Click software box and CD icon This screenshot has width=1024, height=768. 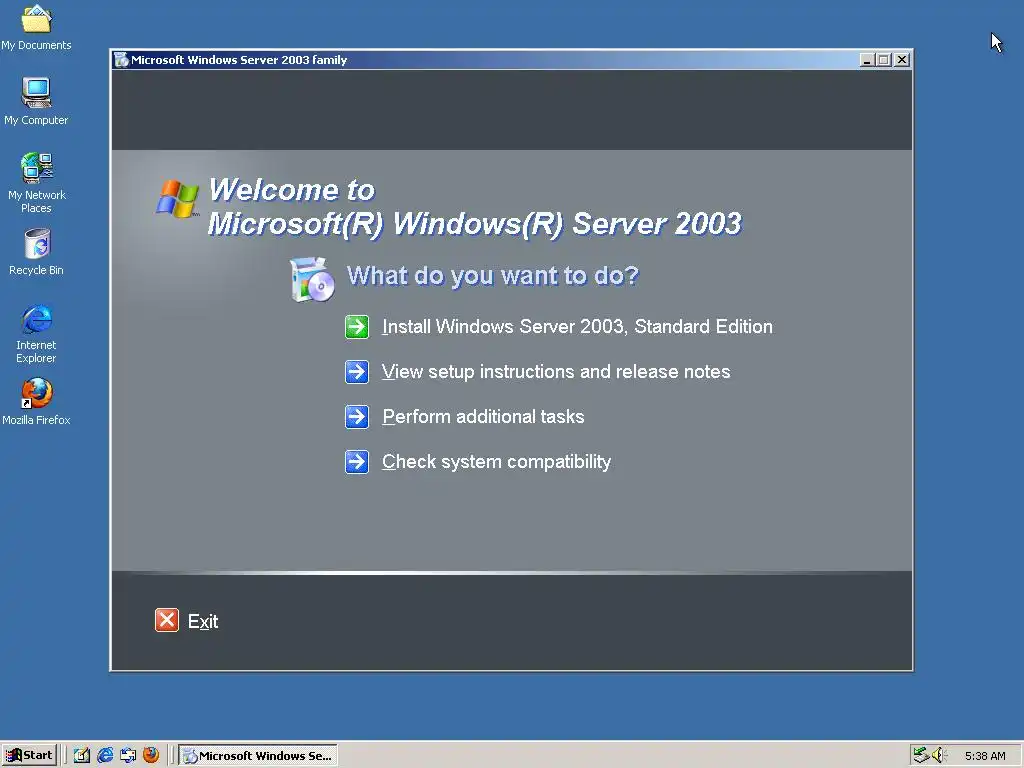pyautogui.click(x=312, y=280)
